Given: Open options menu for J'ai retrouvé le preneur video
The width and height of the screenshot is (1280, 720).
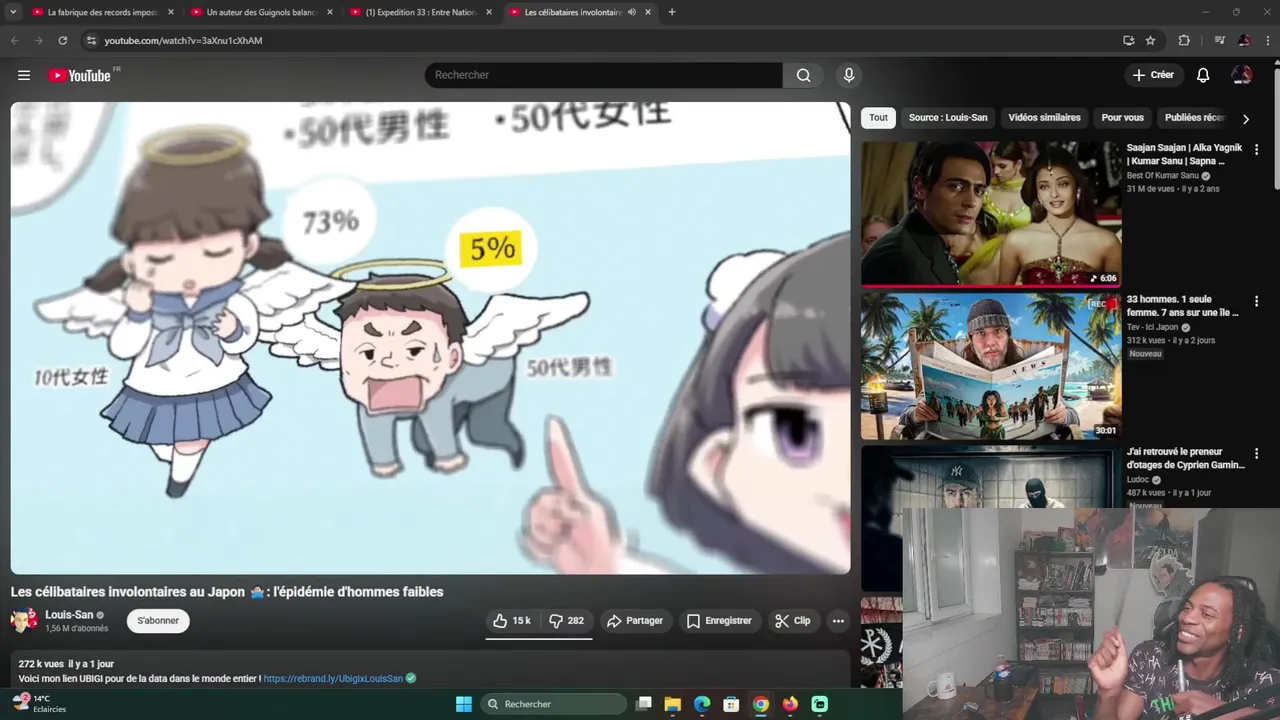Looking at the screenshot, I should coord(1256,453).
